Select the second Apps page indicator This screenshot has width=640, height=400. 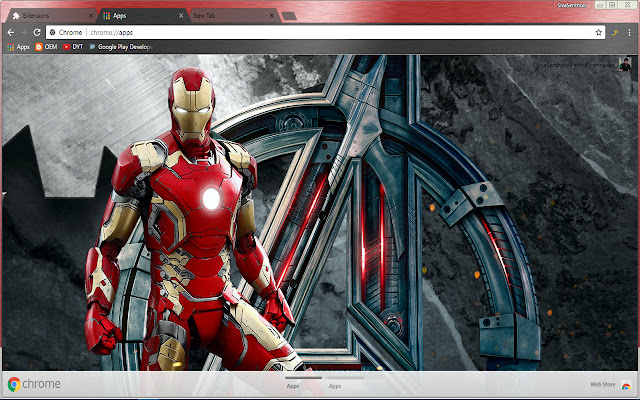tap(345, 382)
